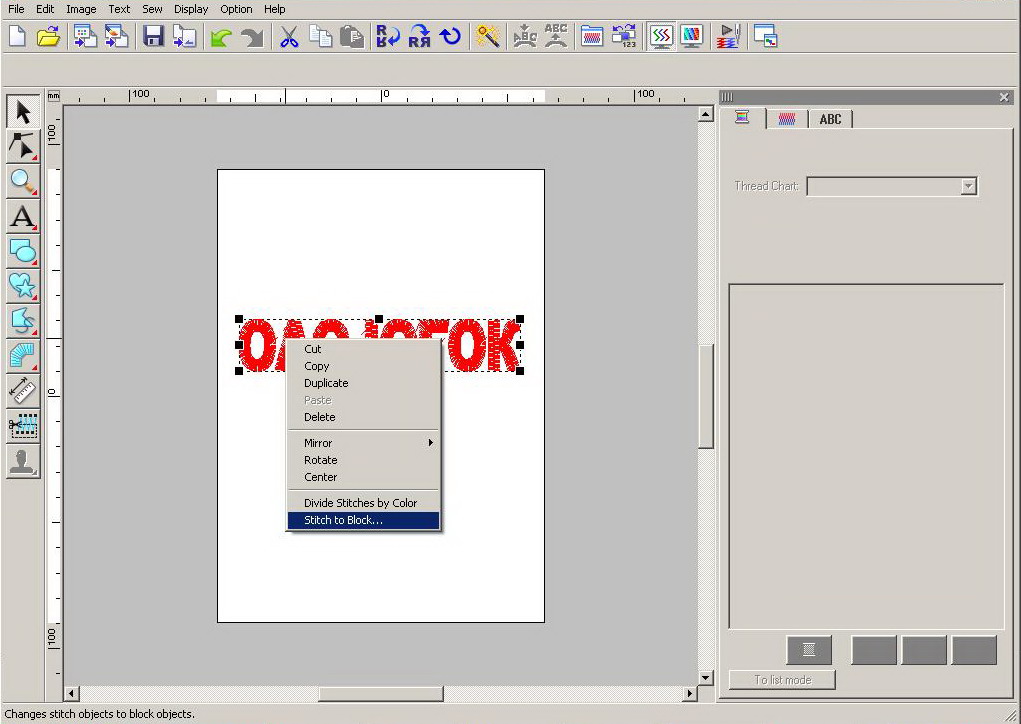Select the arrow selection tool

(23, 111)
